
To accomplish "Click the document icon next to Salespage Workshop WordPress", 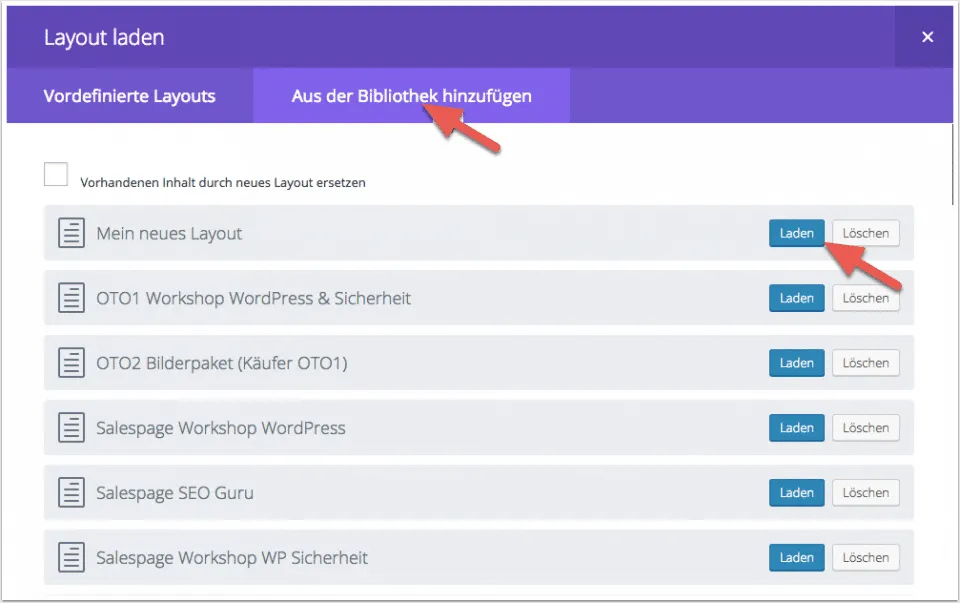I will 70,428.
